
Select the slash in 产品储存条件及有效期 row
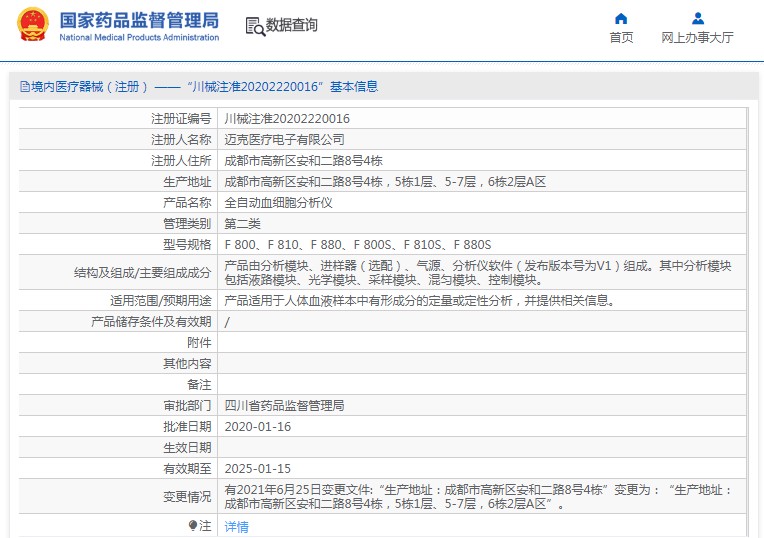point(227,322)
